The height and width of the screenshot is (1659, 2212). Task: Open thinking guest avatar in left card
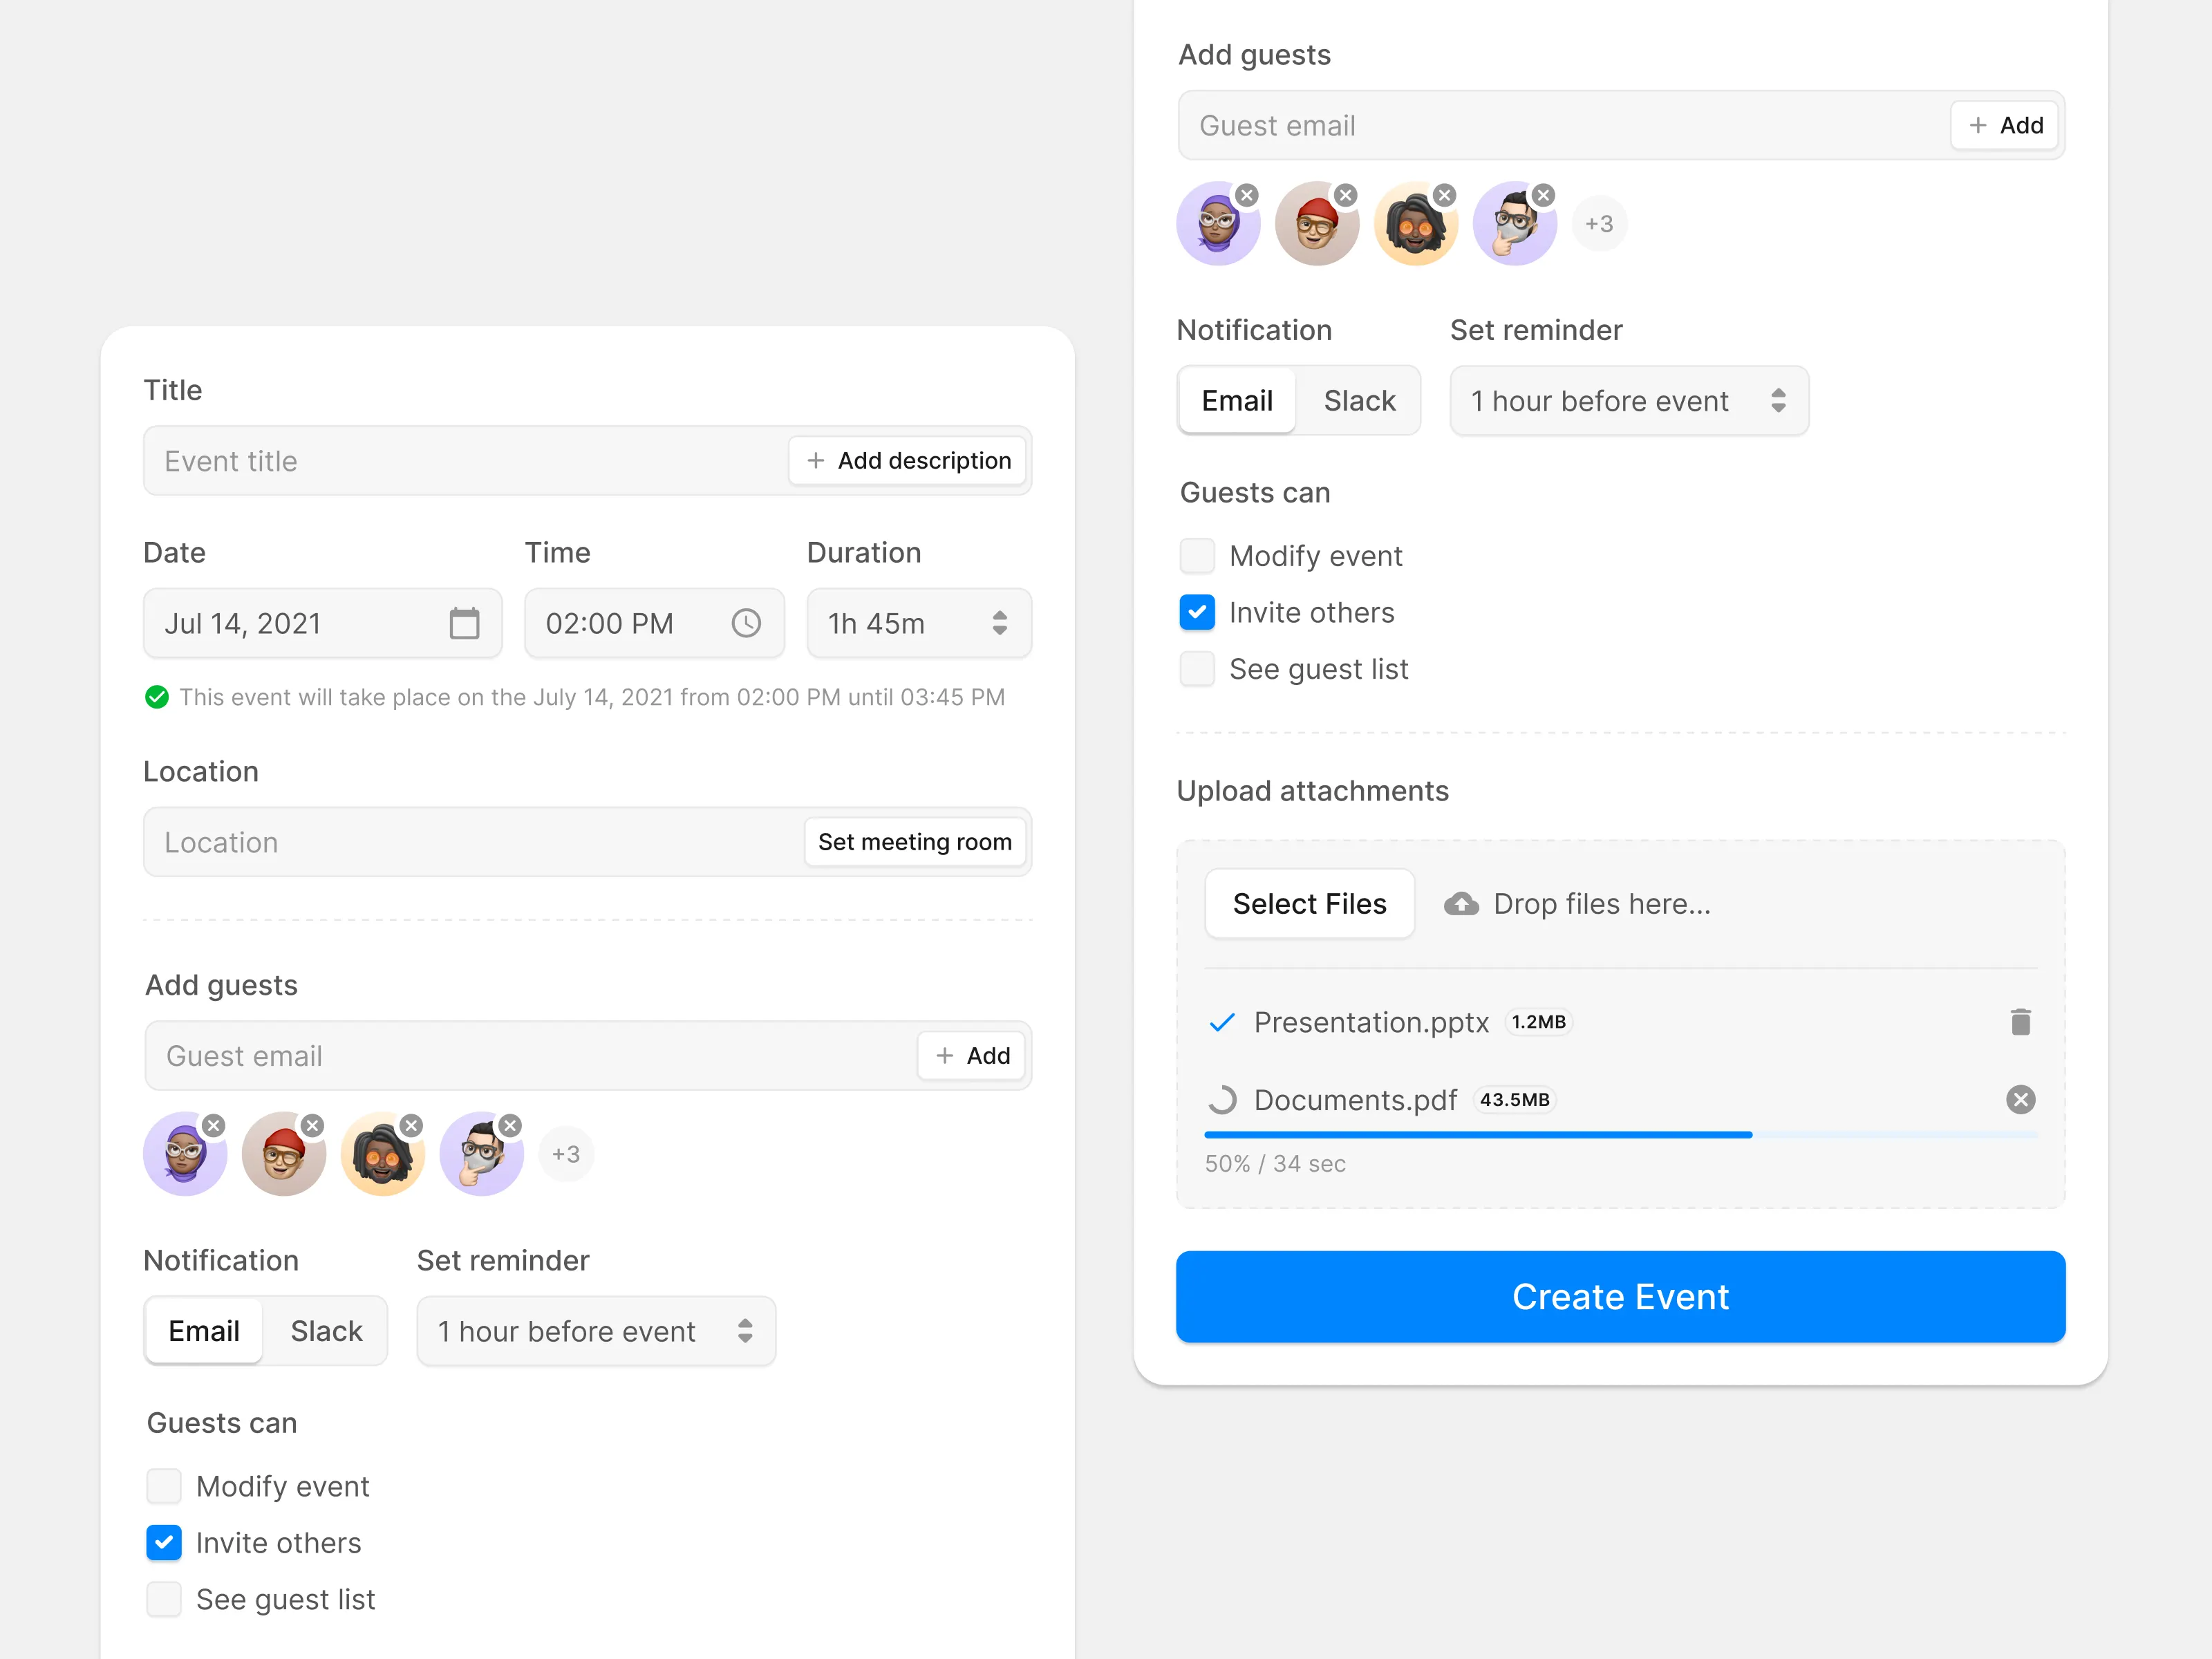(482, 1154)
